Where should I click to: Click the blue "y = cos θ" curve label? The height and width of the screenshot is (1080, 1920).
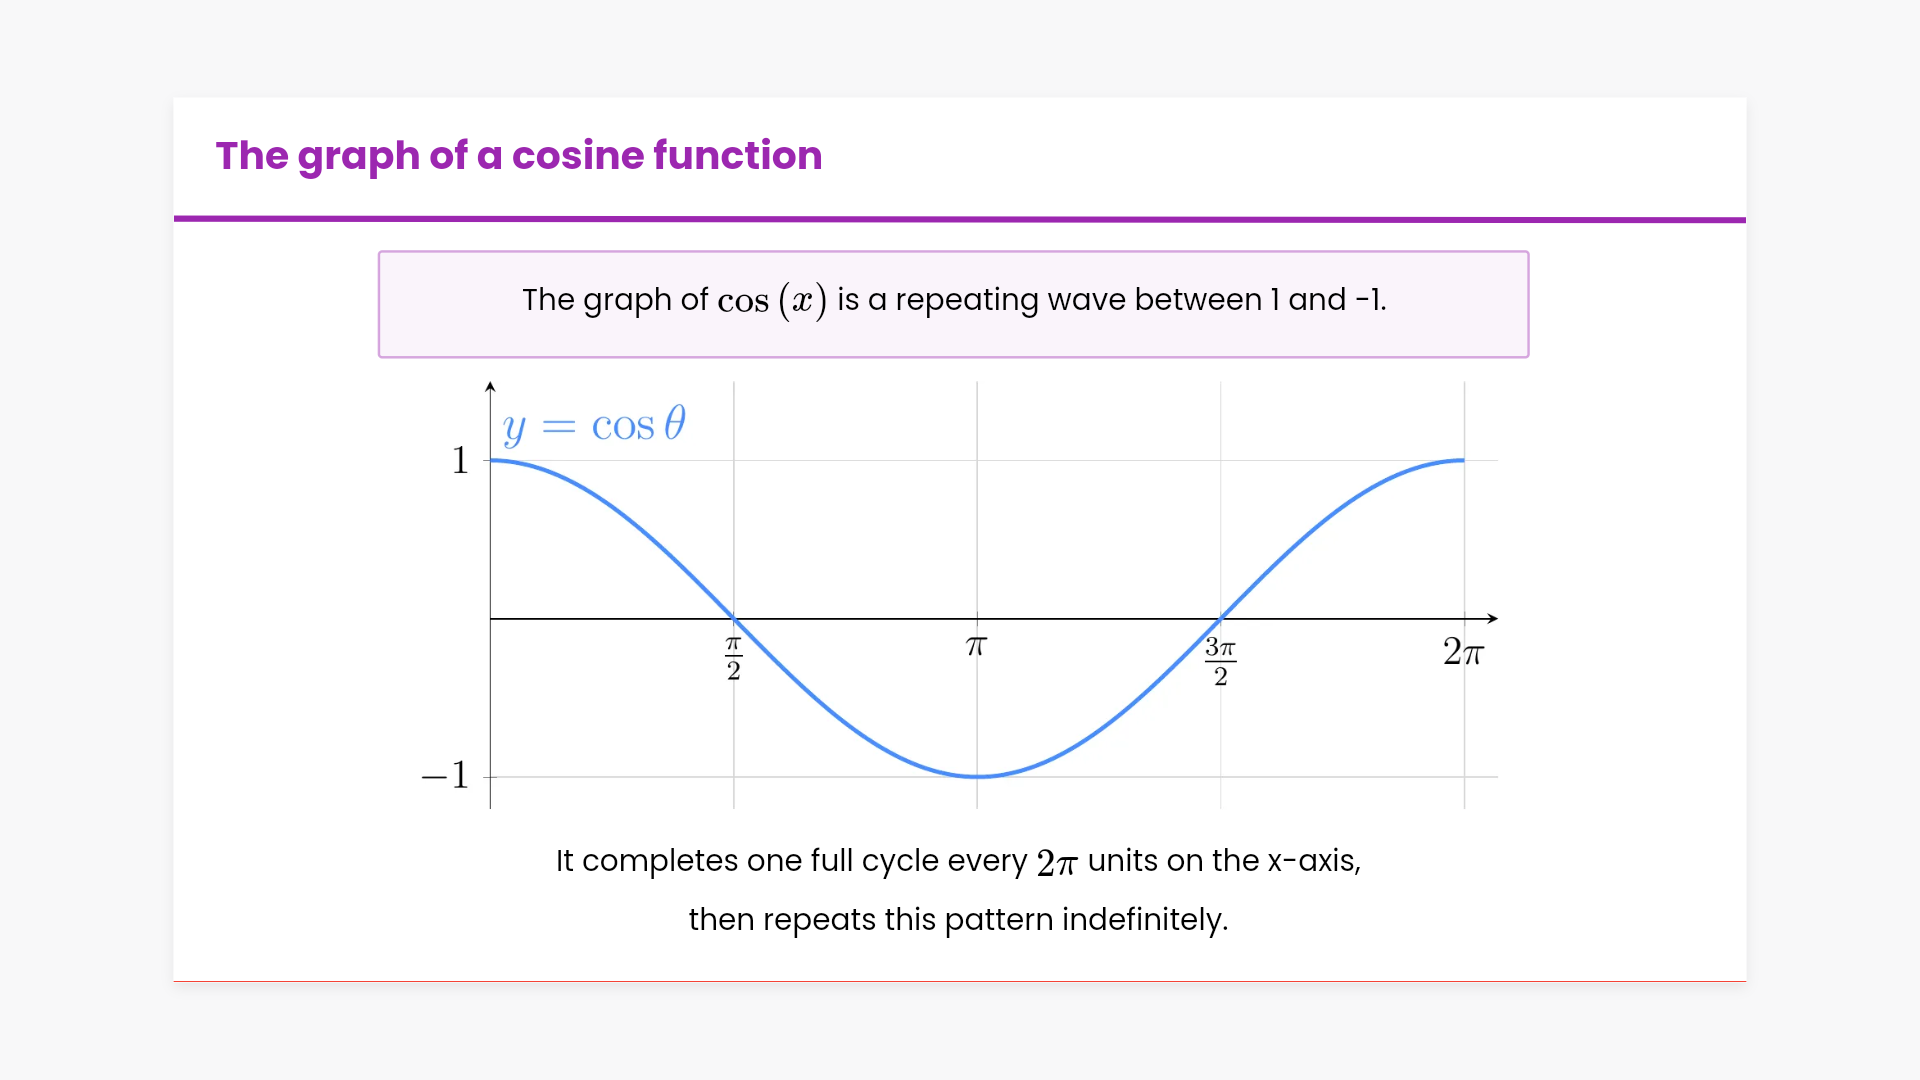[x=594, y=425]
